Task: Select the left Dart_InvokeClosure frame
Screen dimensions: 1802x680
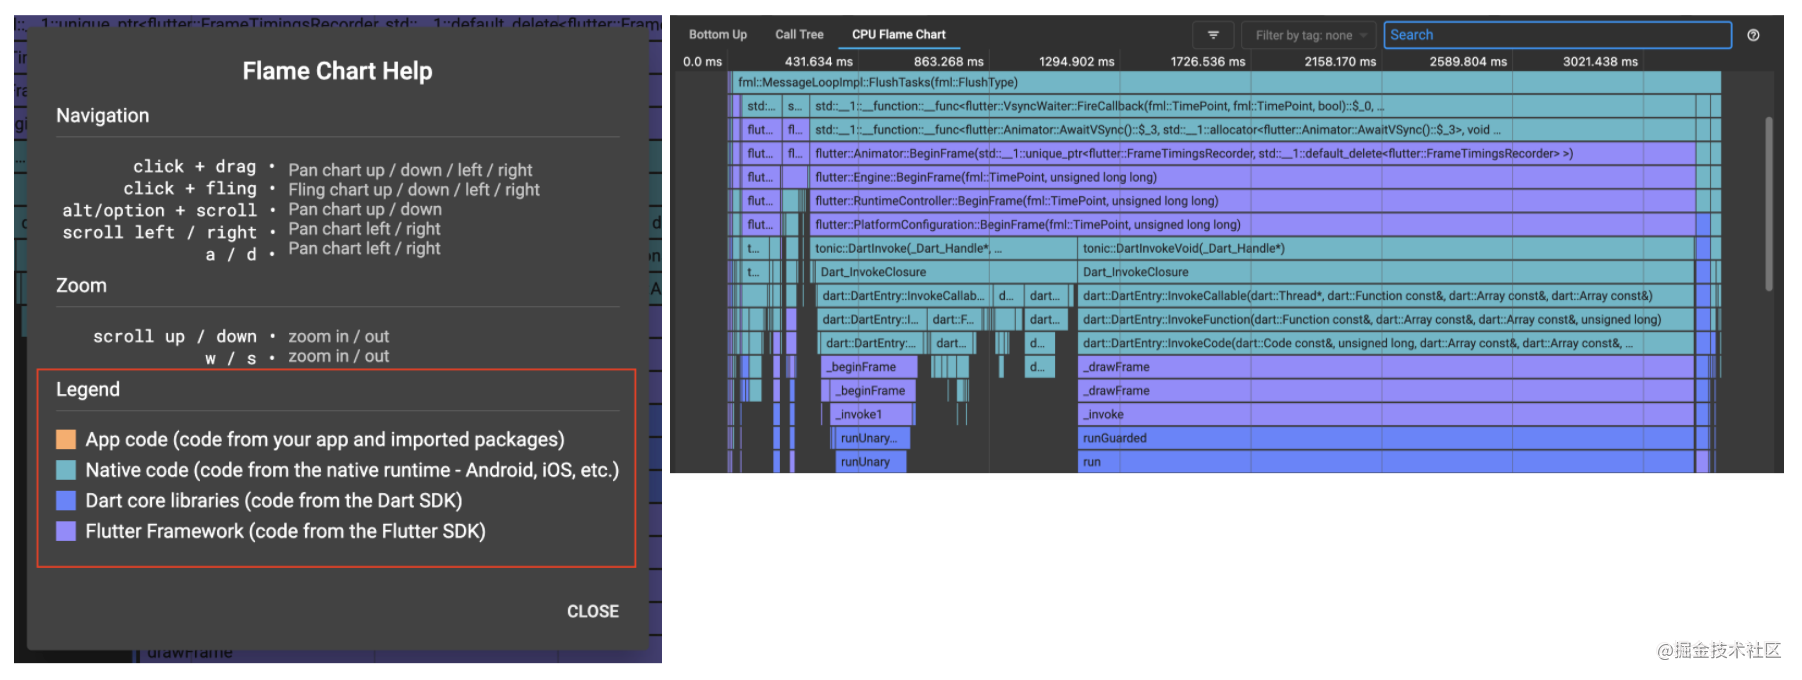Action: 946,272
